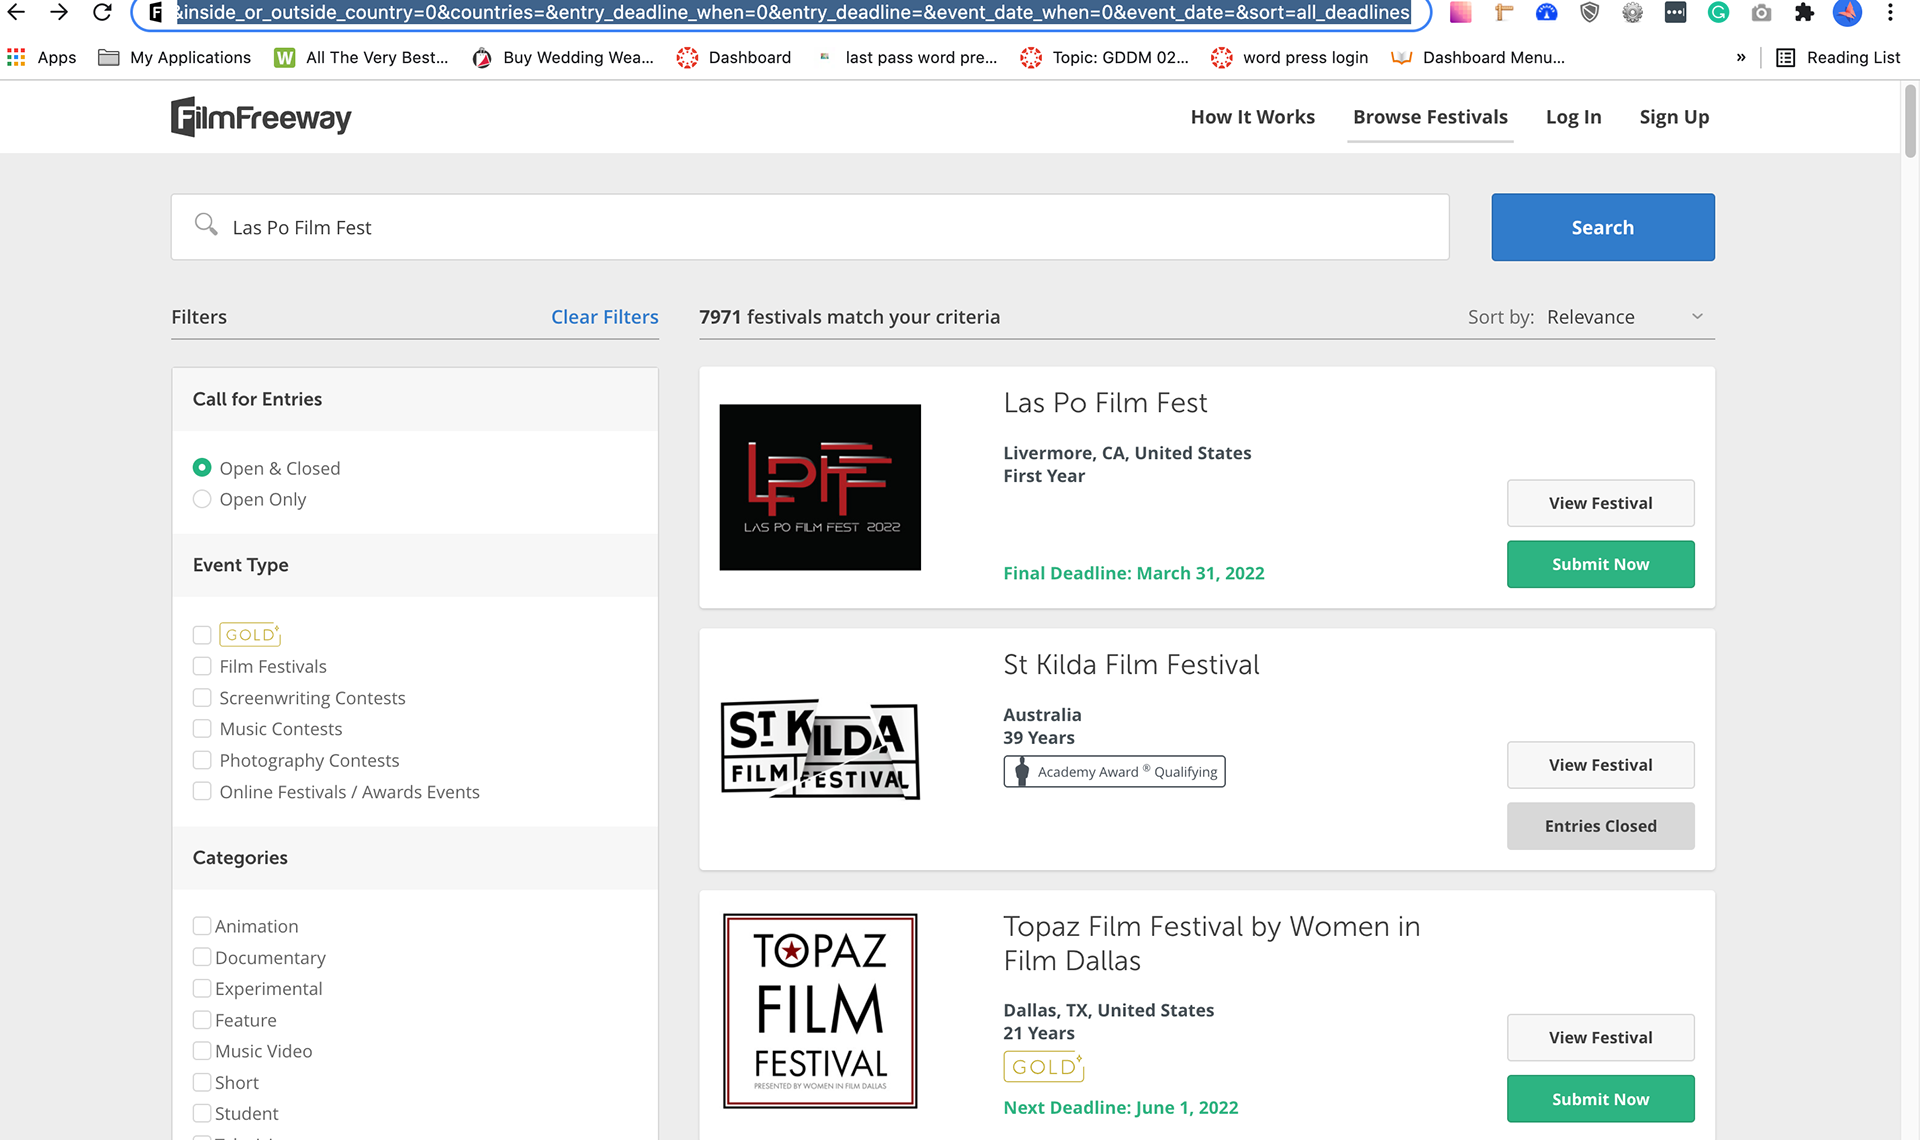The width and height of the screenshot is (1920, 1140).
Task: Open the All The Very Best bookmark
Action: (x=361, y=57)
